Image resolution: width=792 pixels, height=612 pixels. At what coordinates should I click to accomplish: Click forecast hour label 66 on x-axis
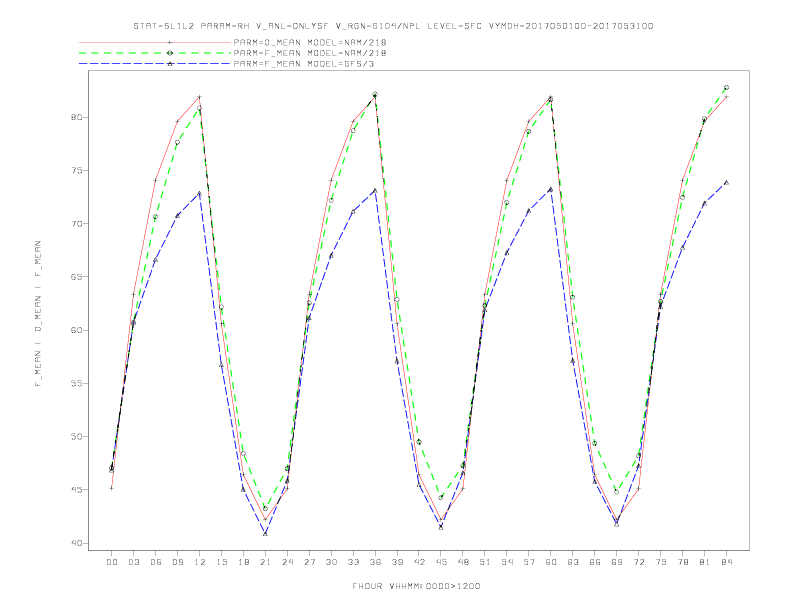point(595,562)
